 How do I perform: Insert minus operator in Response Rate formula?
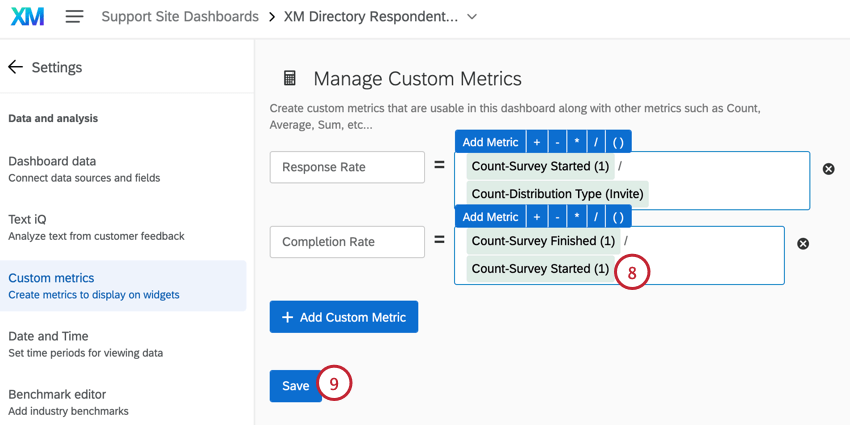557,142
